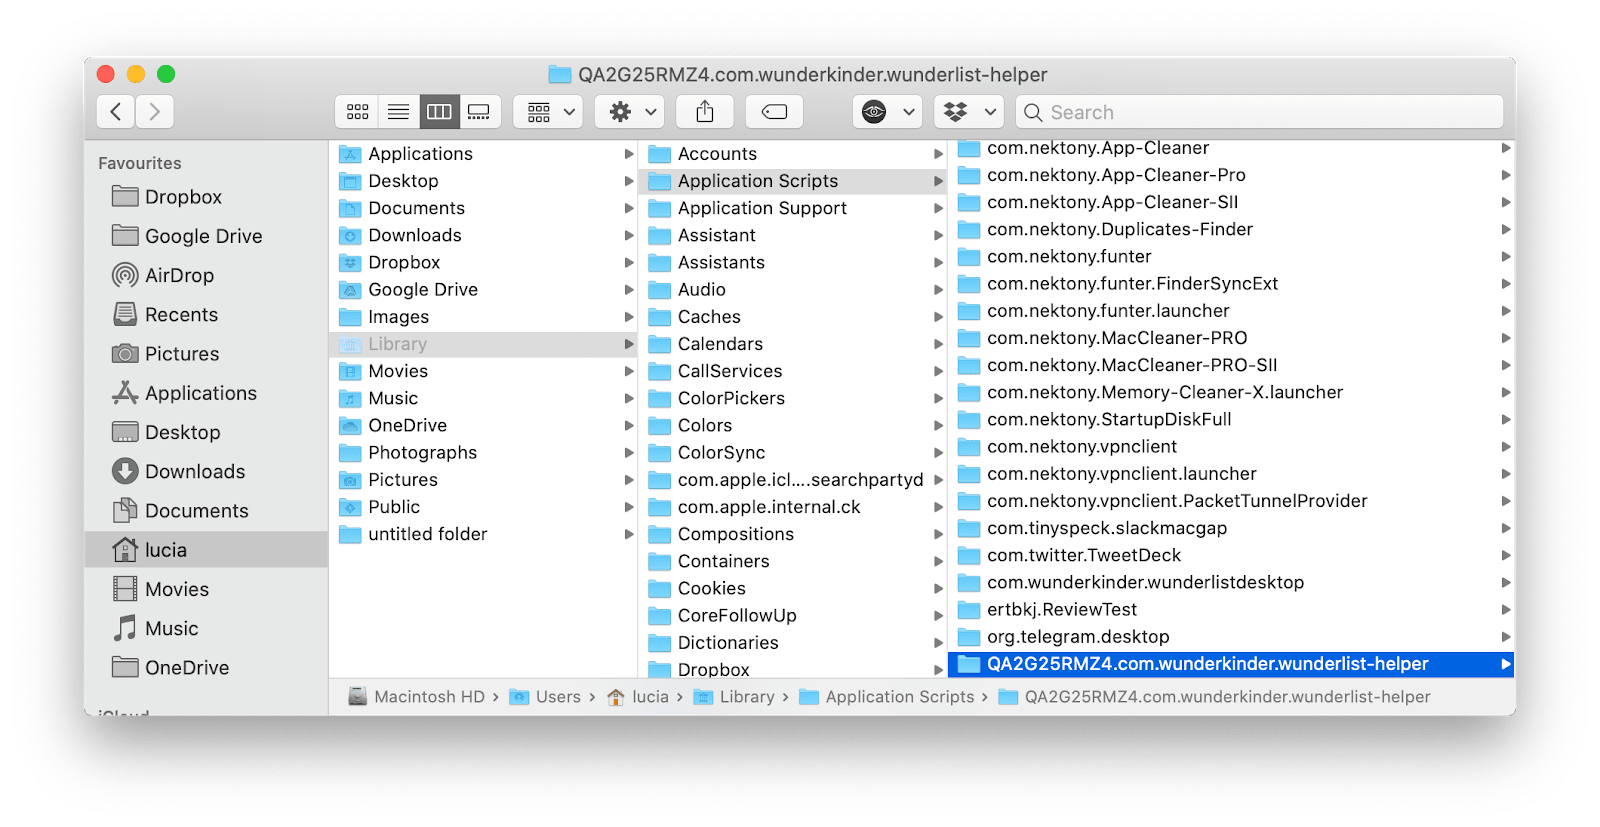This screenshot has height=827, width=1600.
Task: Select the Library folder in the first column
Action: pos(483,344)
